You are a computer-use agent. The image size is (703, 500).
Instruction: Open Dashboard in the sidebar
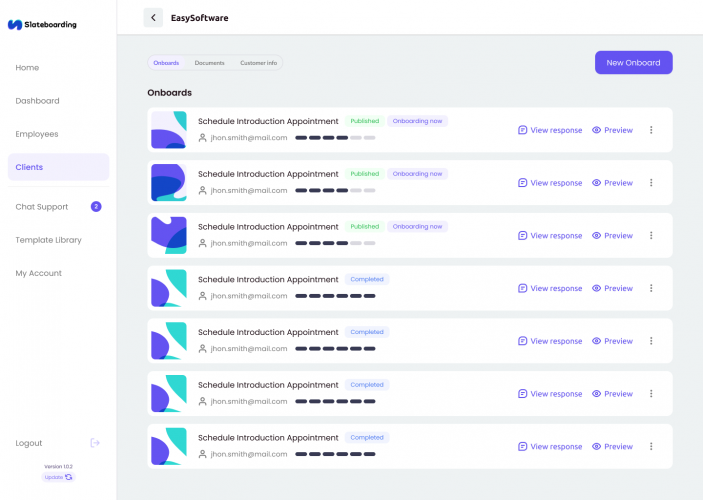37,101
